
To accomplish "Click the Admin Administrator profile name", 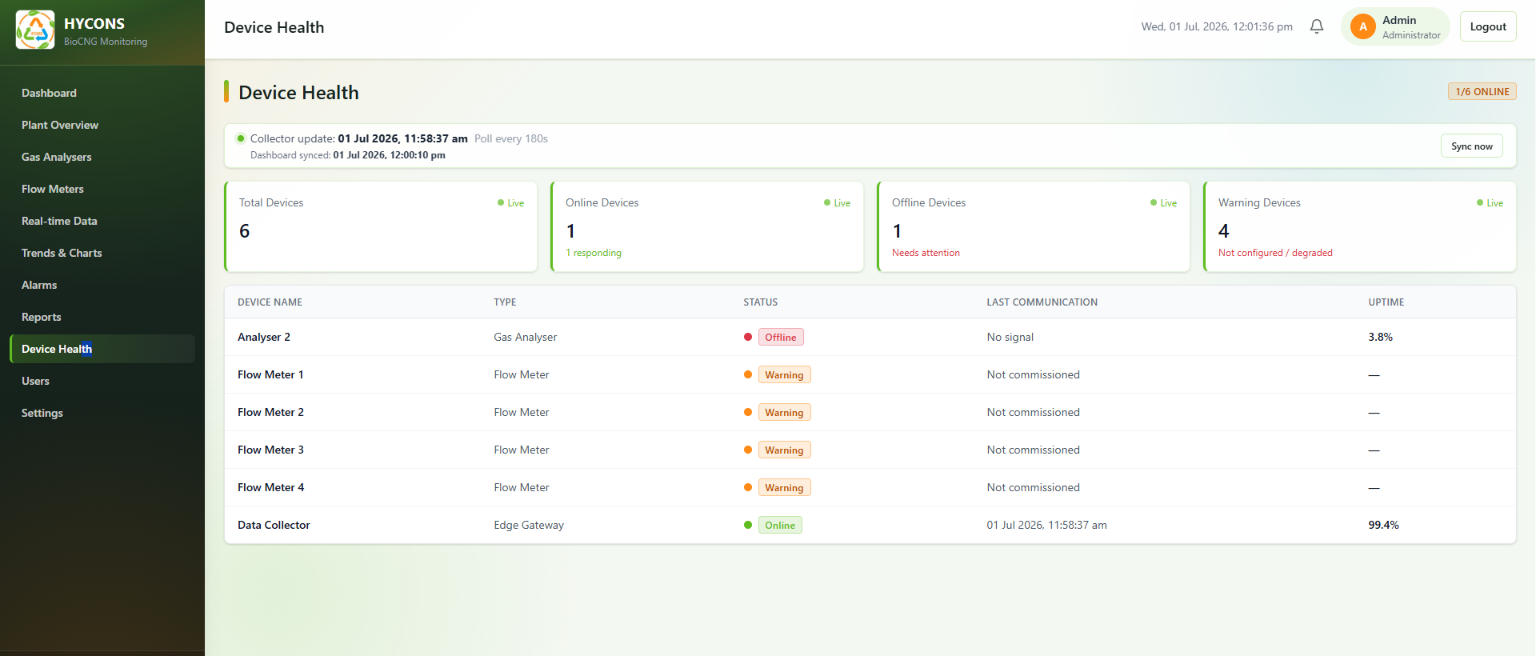I will [1411, 27].
